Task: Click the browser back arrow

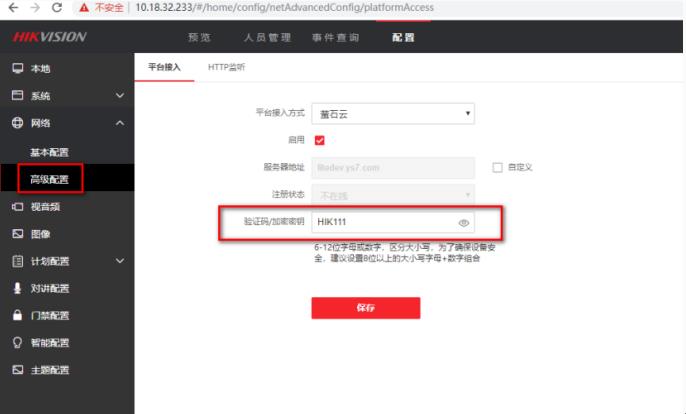Action: [x=14, y=7]
